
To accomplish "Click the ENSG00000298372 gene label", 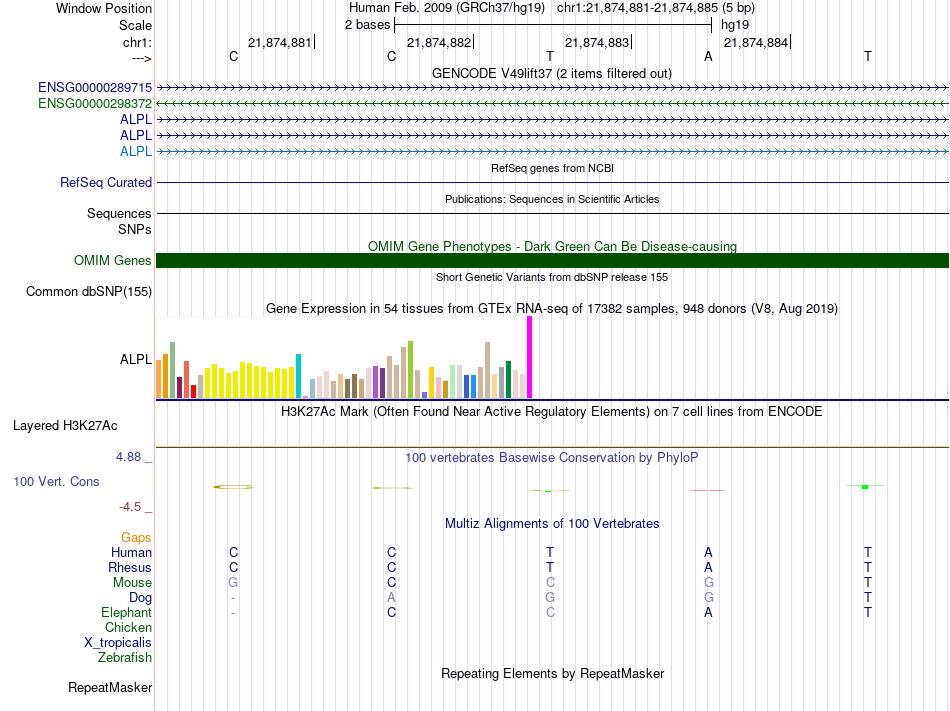I will point(95,104).
